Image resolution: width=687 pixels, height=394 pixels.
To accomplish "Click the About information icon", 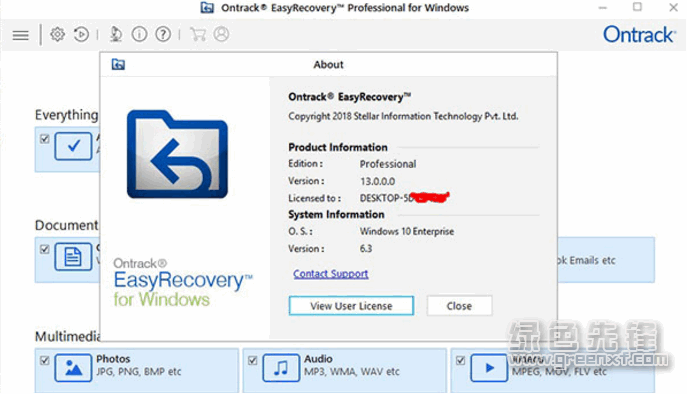I will click(x=139, y=34).
